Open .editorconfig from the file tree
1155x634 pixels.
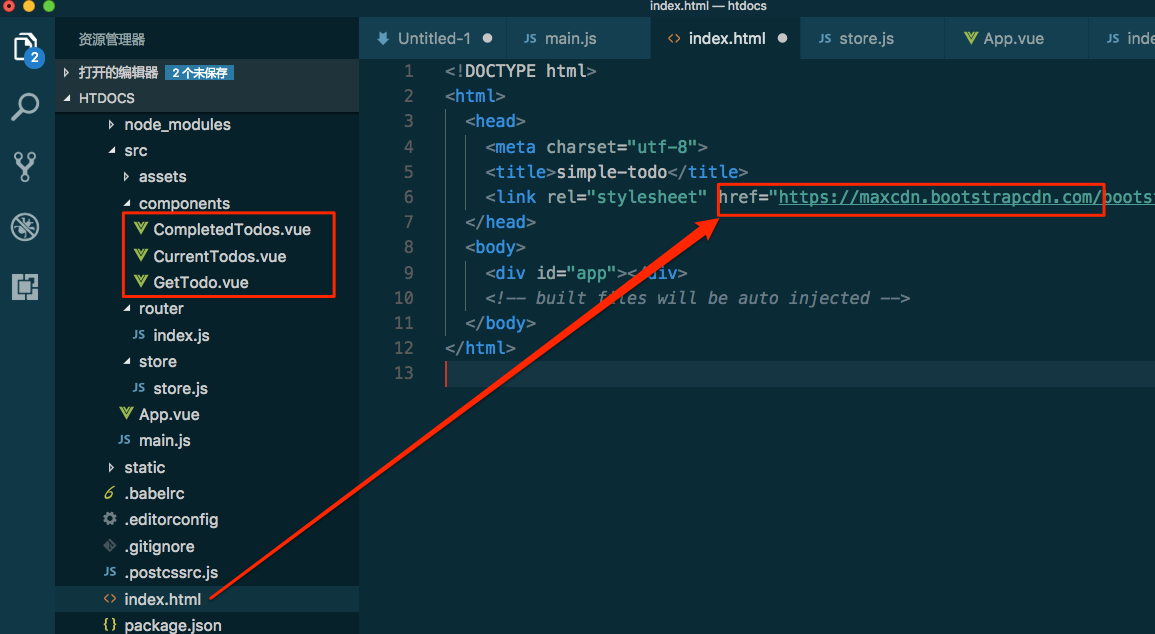tap(171, 520)
